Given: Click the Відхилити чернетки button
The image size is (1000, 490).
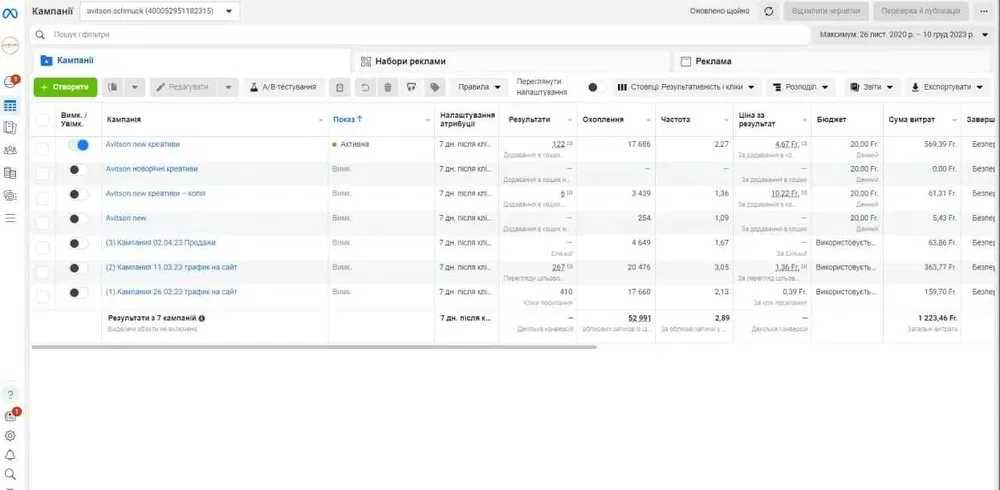Looking at the screenshot, I should tap(825, 11).
